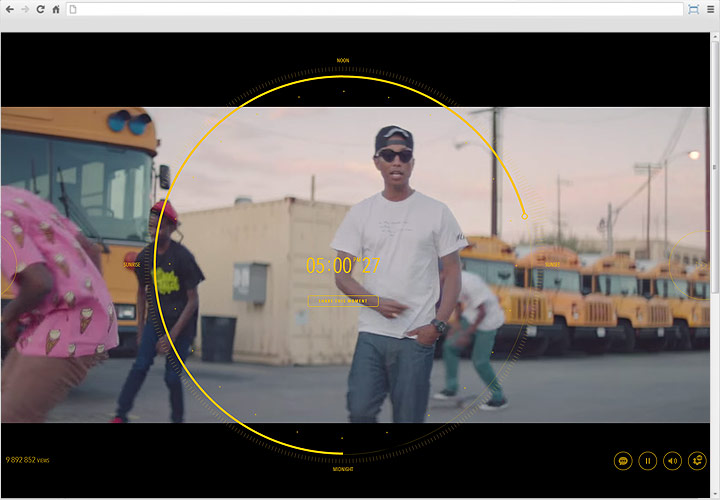Focus the browser address bar
Image resolution: width=720 pixels, height=500 pixels.
coord(375,9)
